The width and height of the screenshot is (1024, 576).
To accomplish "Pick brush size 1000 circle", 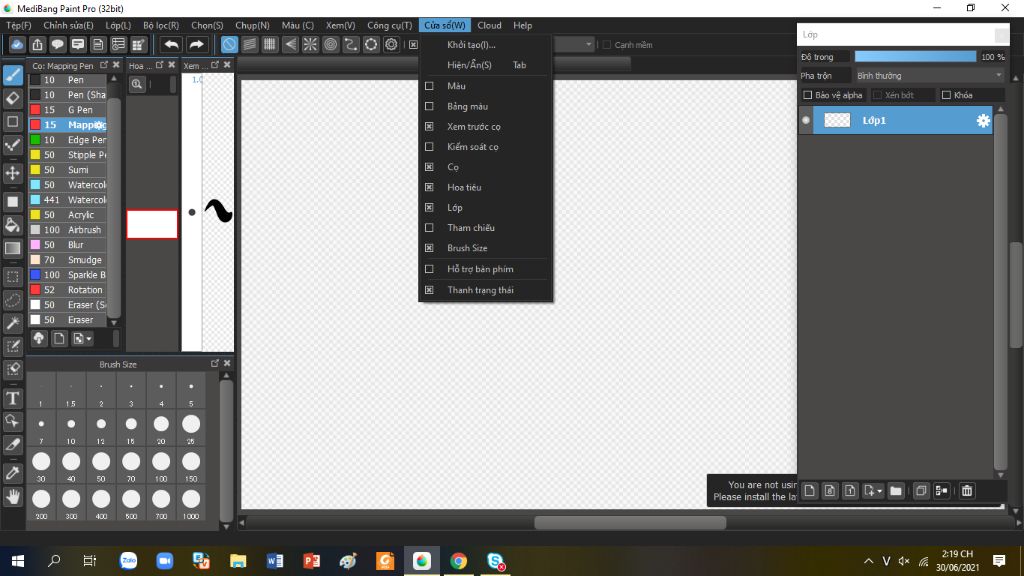I will (x=191, y=499).
